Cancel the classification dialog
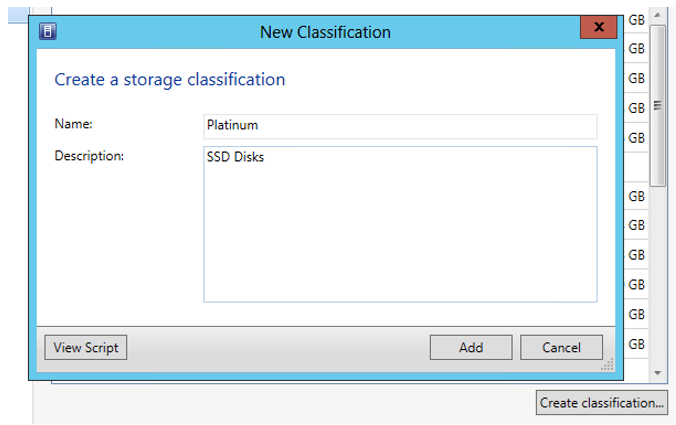676x425 pixels. coord(561,348)
